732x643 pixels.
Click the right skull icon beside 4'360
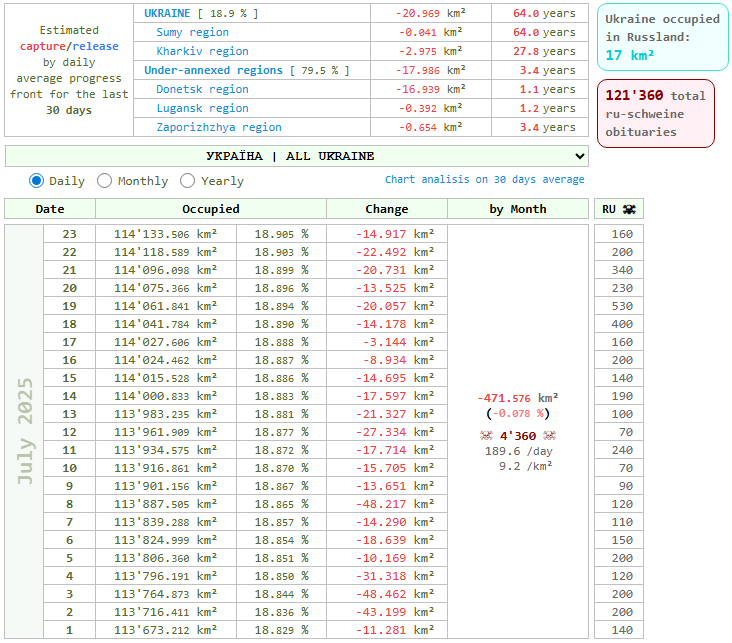coord(549,436)
